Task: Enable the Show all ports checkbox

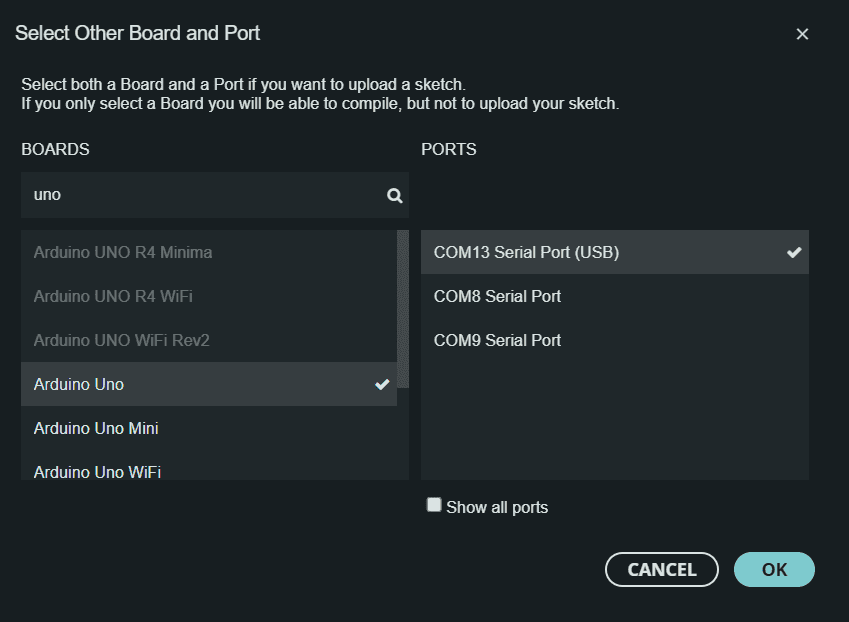Action: click(x=434, y=505)
